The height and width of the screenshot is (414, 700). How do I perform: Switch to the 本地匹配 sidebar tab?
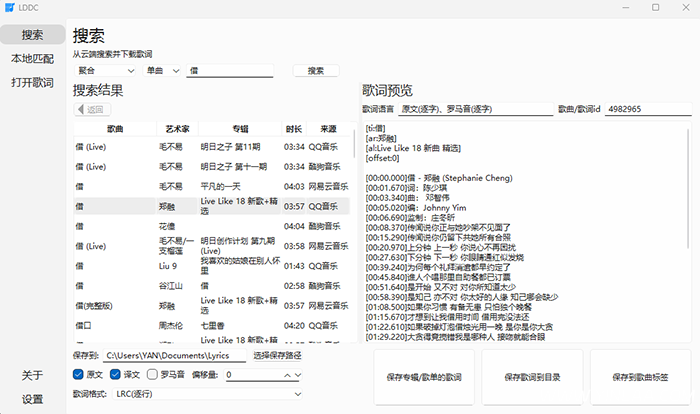[x=33, y=59]
